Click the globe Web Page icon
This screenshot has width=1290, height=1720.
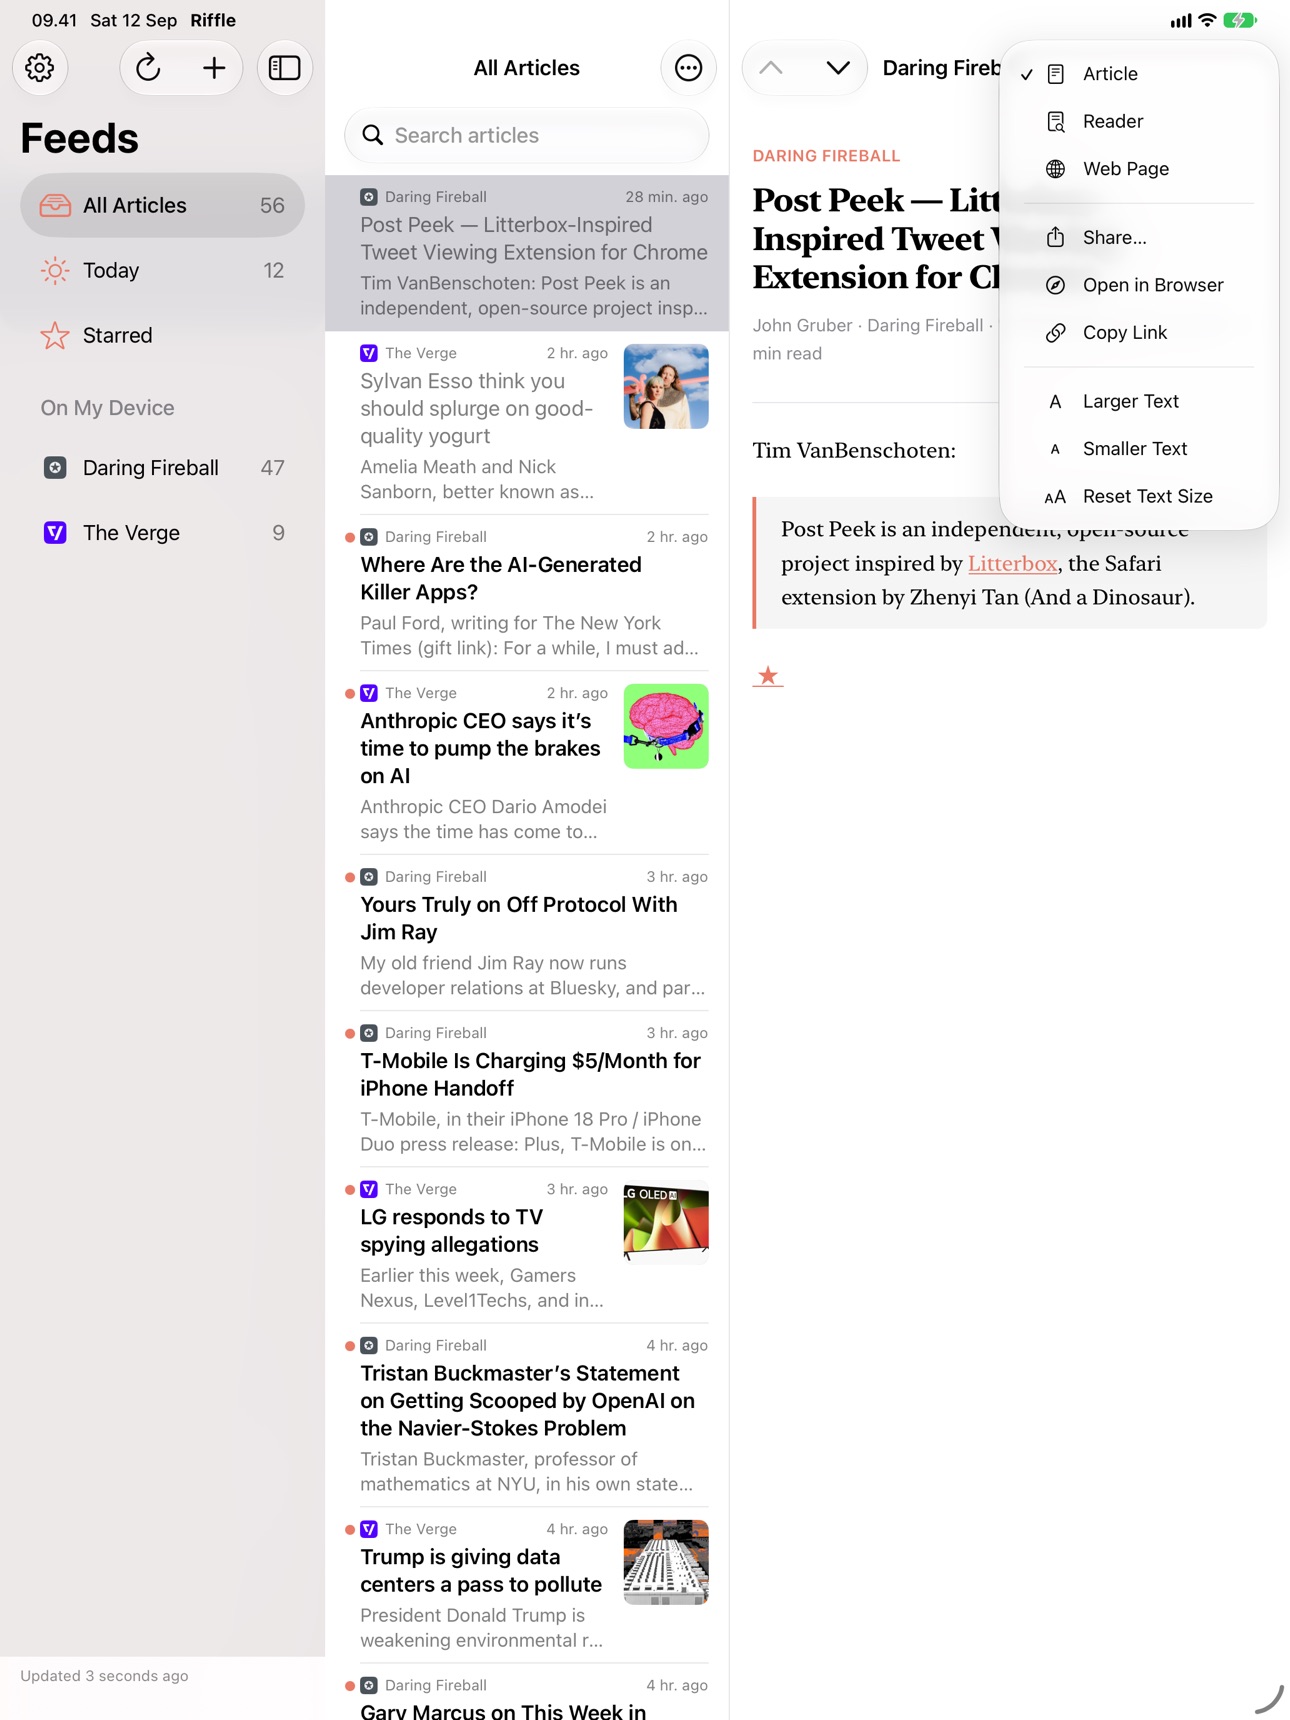pyautogui.click(x=1055, y=169)
